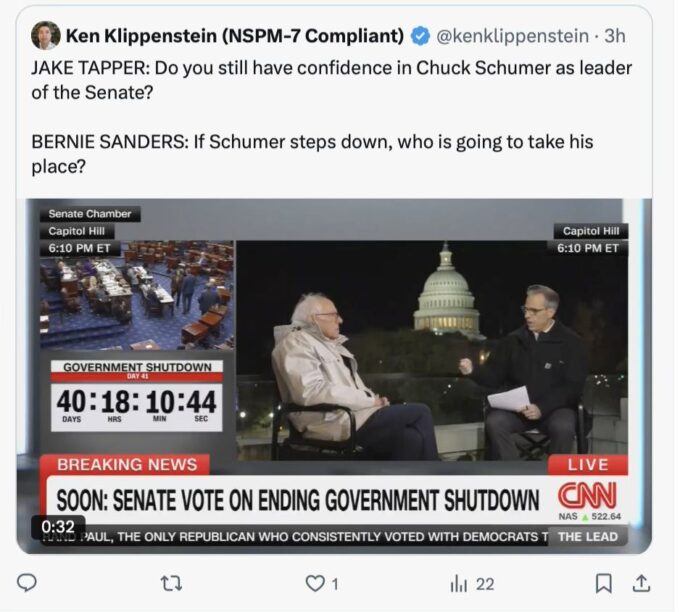The width and height of the screenshot is (680, 612).
Task: Click the Senate Chamber inset footage
Action: pyautogui.click(x=137, y=294)
